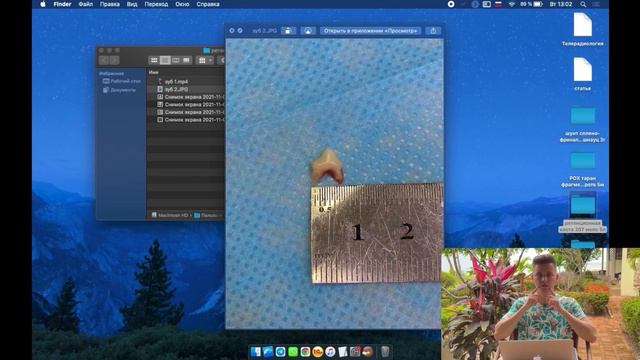
Task: Click Macintosh HD in Finder path bar
Action: [170, 215]
